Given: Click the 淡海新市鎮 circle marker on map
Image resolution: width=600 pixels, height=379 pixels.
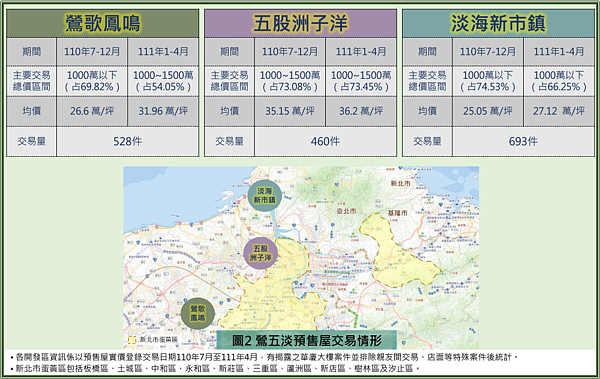Looking at the screenshot, I should tap(264, 196).
